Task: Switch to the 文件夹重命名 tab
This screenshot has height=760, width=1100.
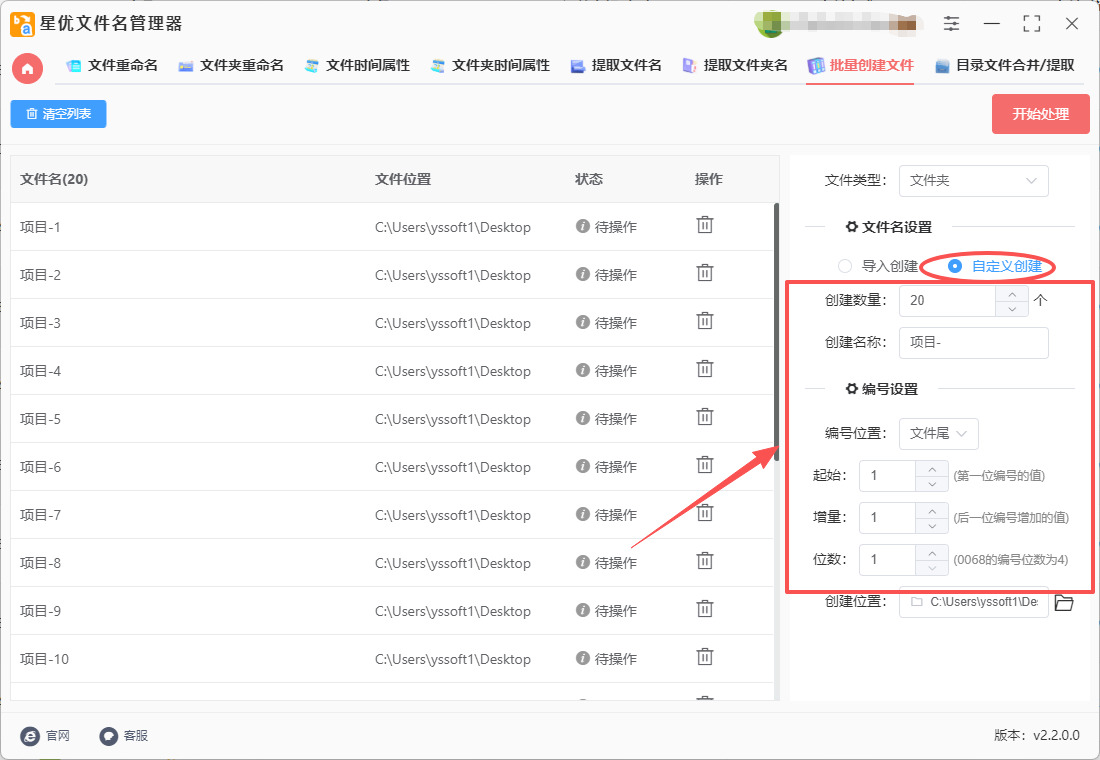Action: click(x=231, y=66)
